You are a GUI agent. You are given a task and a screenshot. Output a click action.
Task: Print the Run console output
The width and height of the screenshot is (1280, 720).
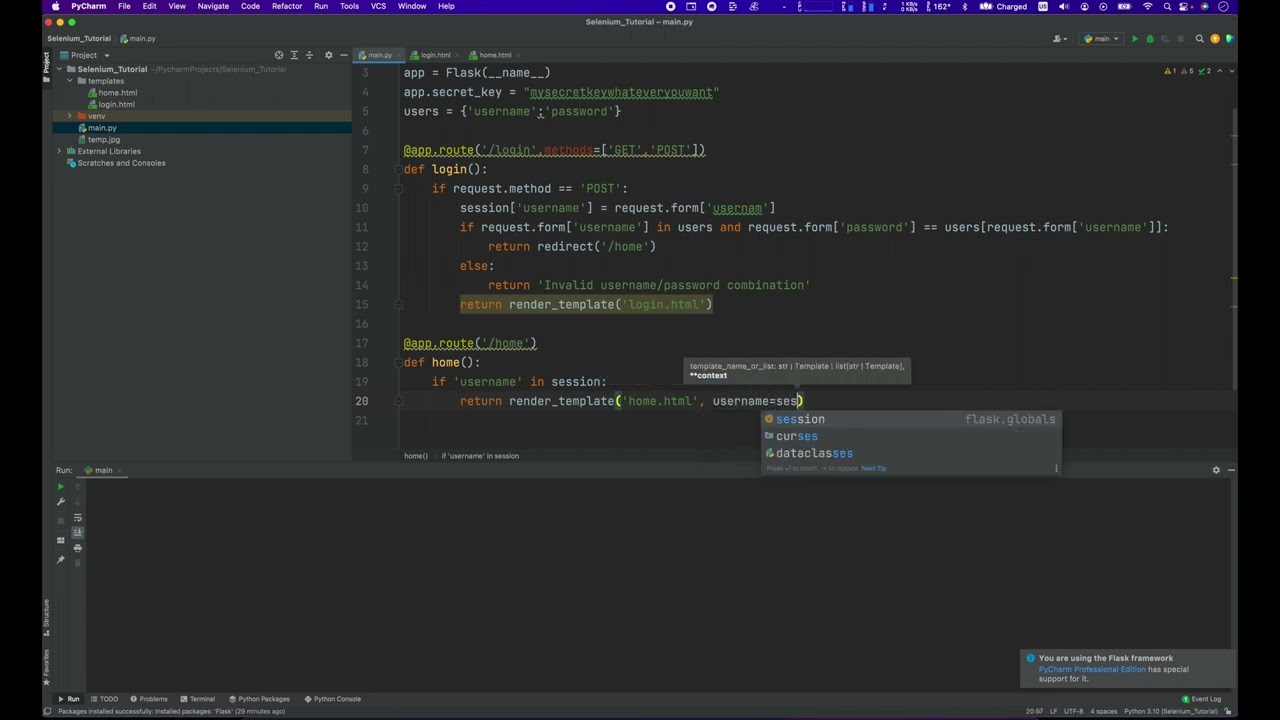(x=77, y=548)
